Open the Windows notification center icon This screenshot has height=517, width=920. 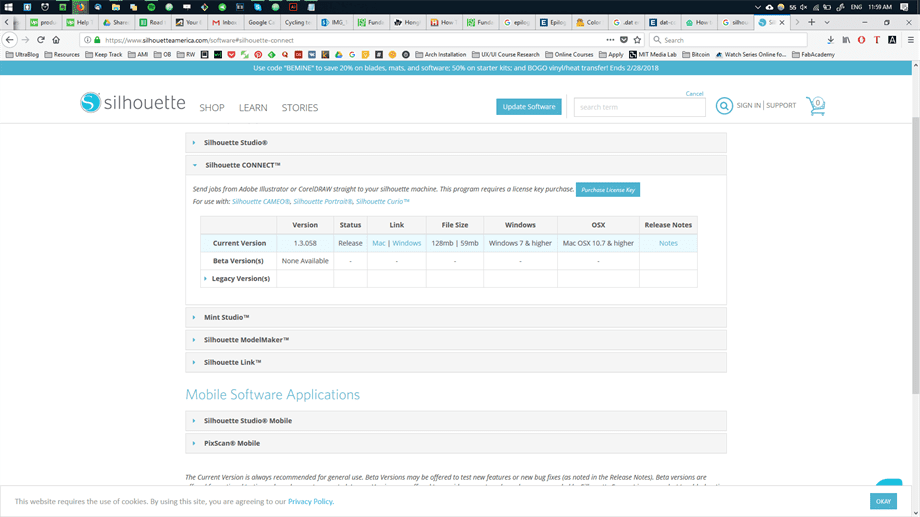click(904, 7)
